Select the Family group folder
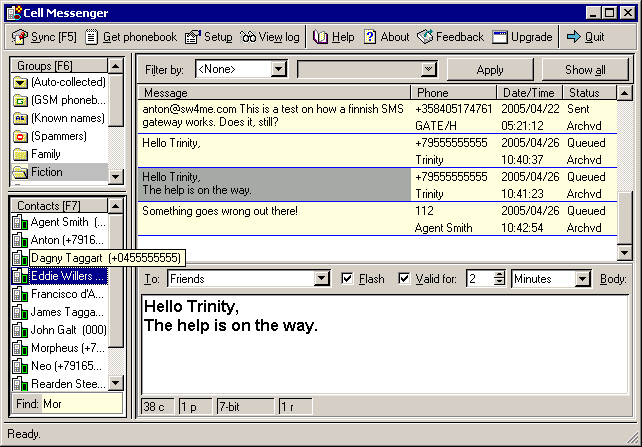This screenshot has width=642, height=447. pyautogui.click(x=46, y=154)
